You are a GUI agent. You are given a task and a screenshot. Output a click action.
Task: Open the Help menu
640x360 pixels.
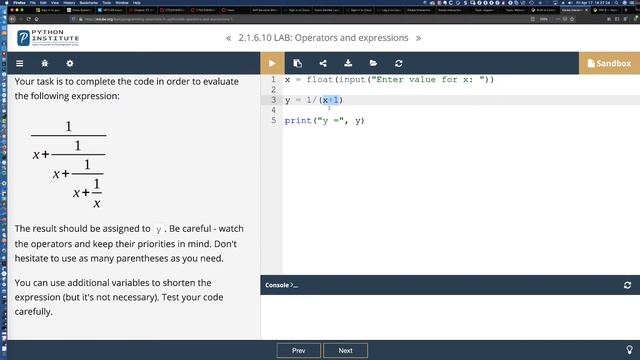[x=137, y=2]
